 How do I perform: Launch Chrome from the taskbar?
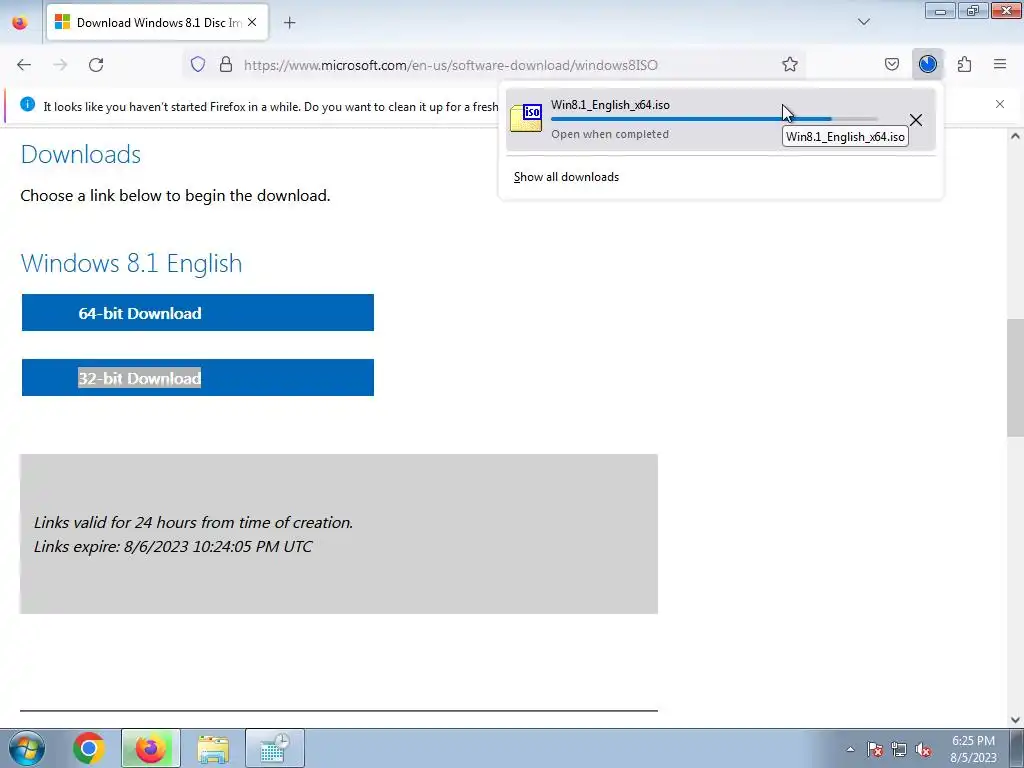point(89,748)
